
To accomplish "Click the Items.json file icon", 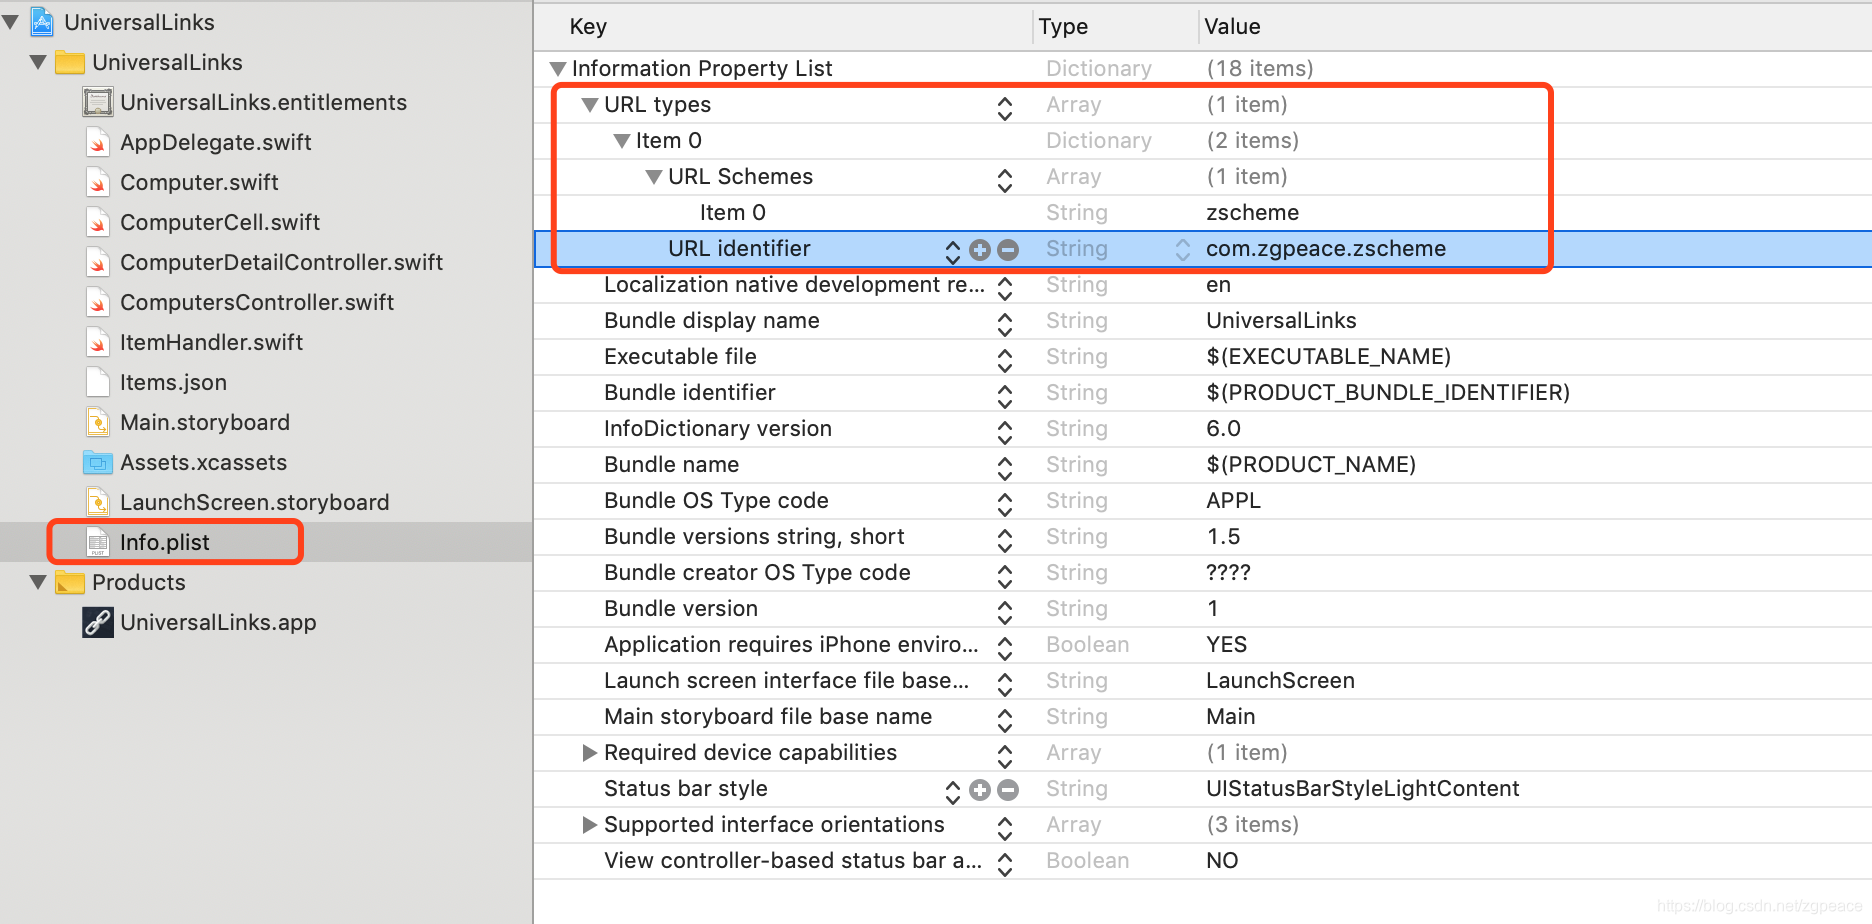I will coord(98,382).
